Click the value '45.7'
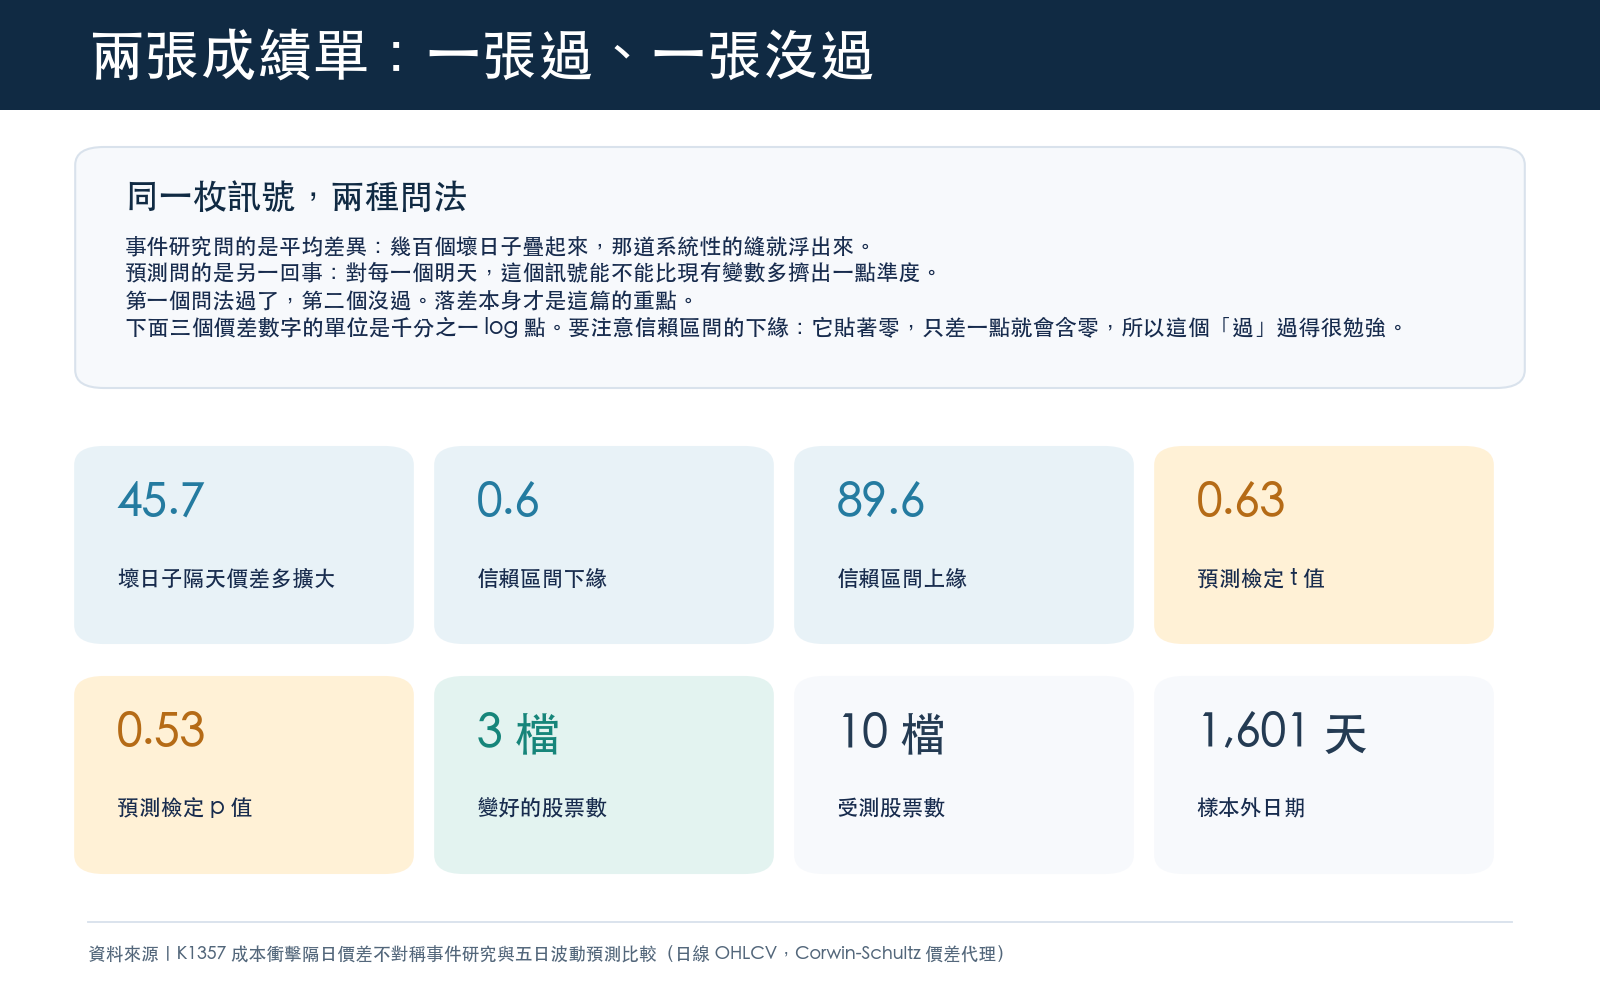Screen dimensions: 1600x1000 click(x=161, y=500)
